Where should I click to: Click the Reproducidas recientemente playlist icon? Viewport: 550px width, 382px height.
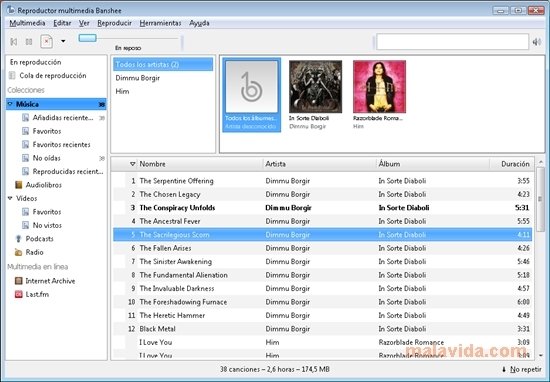point(25,172)
